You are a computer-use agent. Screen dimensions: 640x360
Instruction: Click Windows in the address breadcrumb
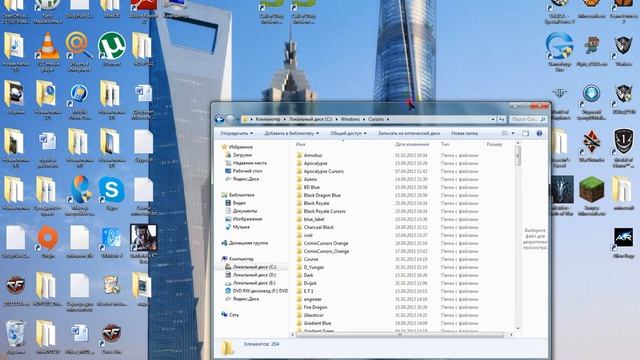click(x=350, y=119)
